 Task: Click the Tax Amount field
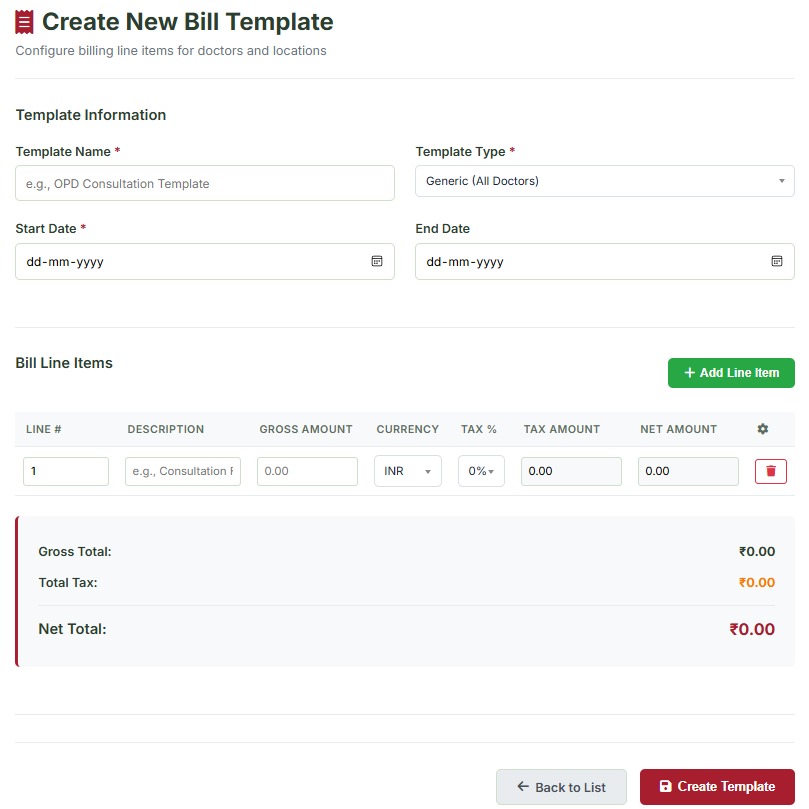coord(571,471)
